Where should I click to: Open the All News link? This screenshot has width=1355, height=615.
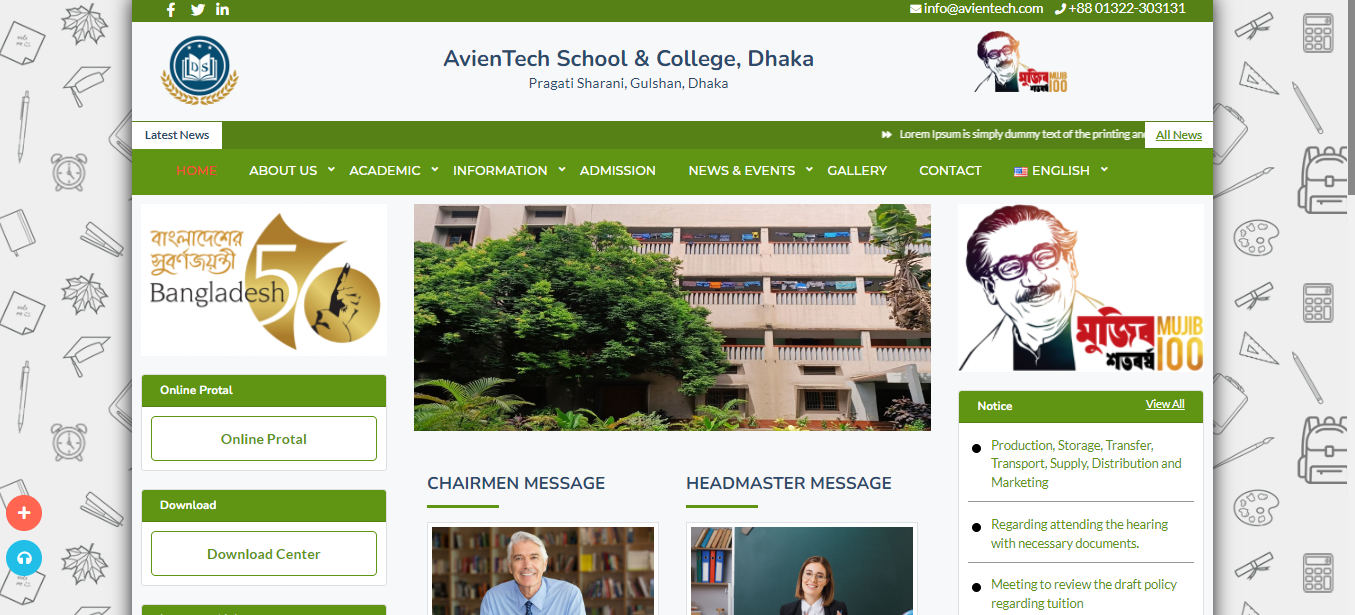click(1179, 135)
